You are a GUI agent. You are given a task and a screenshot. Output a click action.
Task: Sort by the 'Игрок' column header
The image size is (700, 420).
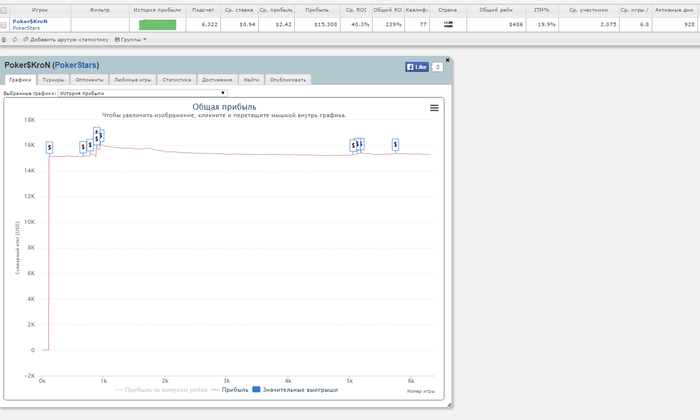coord(40,10)
